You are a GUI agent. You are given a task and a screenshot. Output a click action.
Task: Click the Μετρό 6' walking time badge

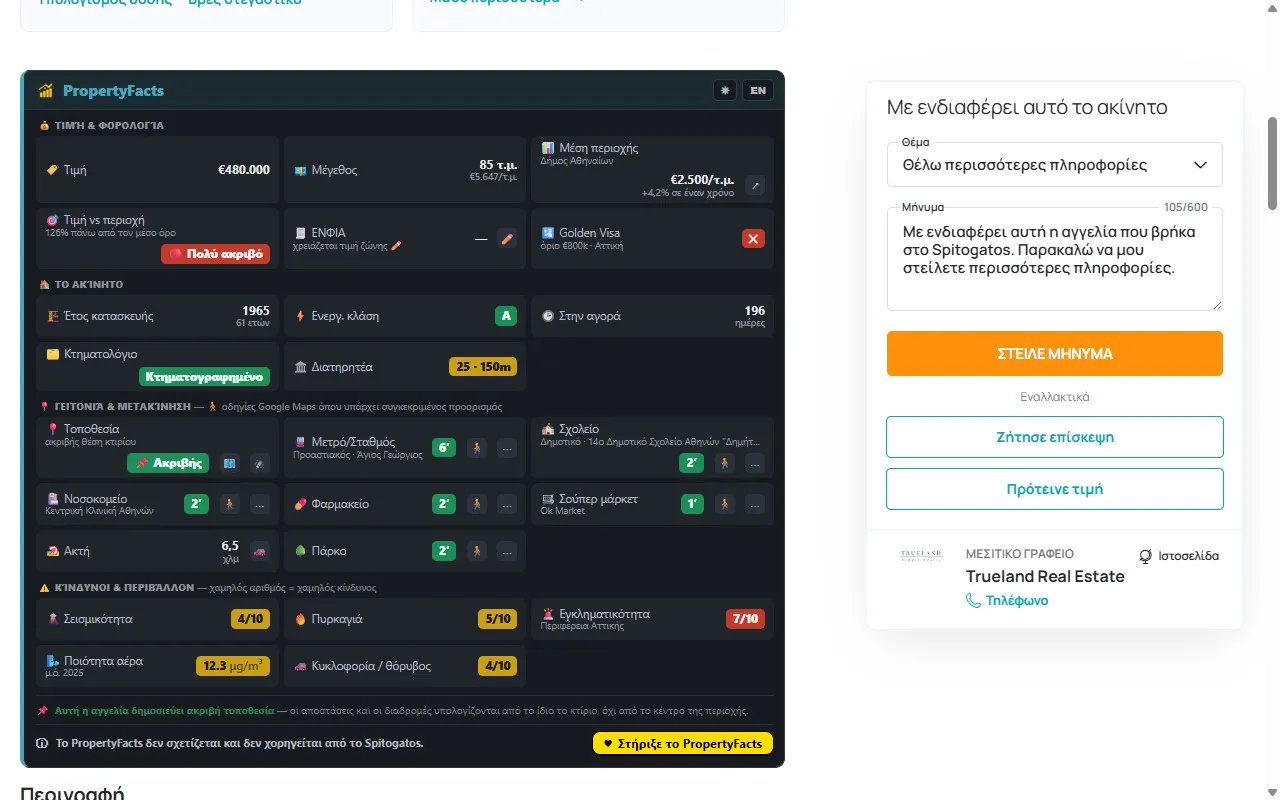[445, 448]
